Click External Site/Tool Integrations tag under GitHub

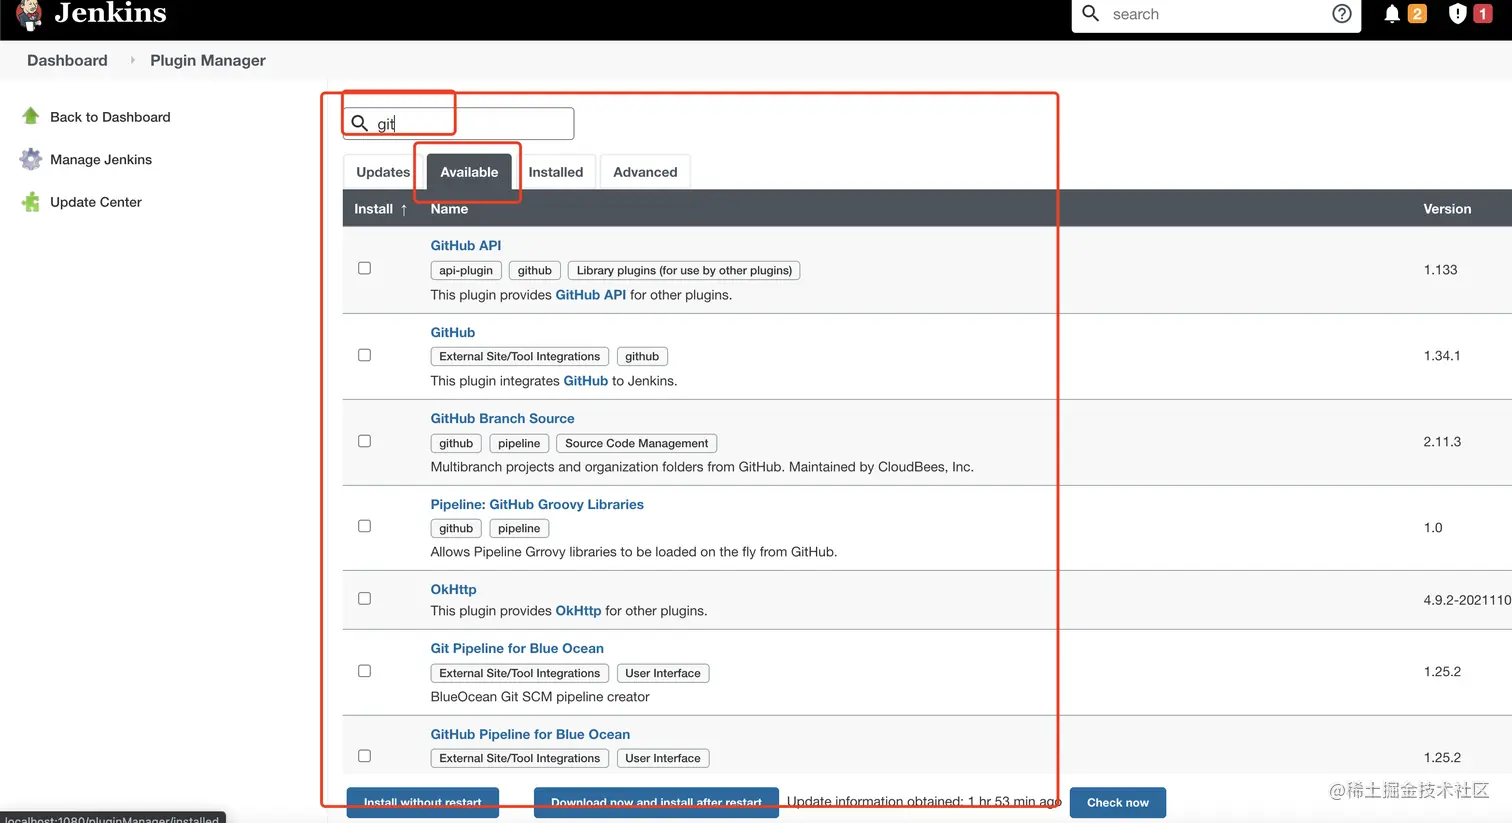tap(520, 356)
